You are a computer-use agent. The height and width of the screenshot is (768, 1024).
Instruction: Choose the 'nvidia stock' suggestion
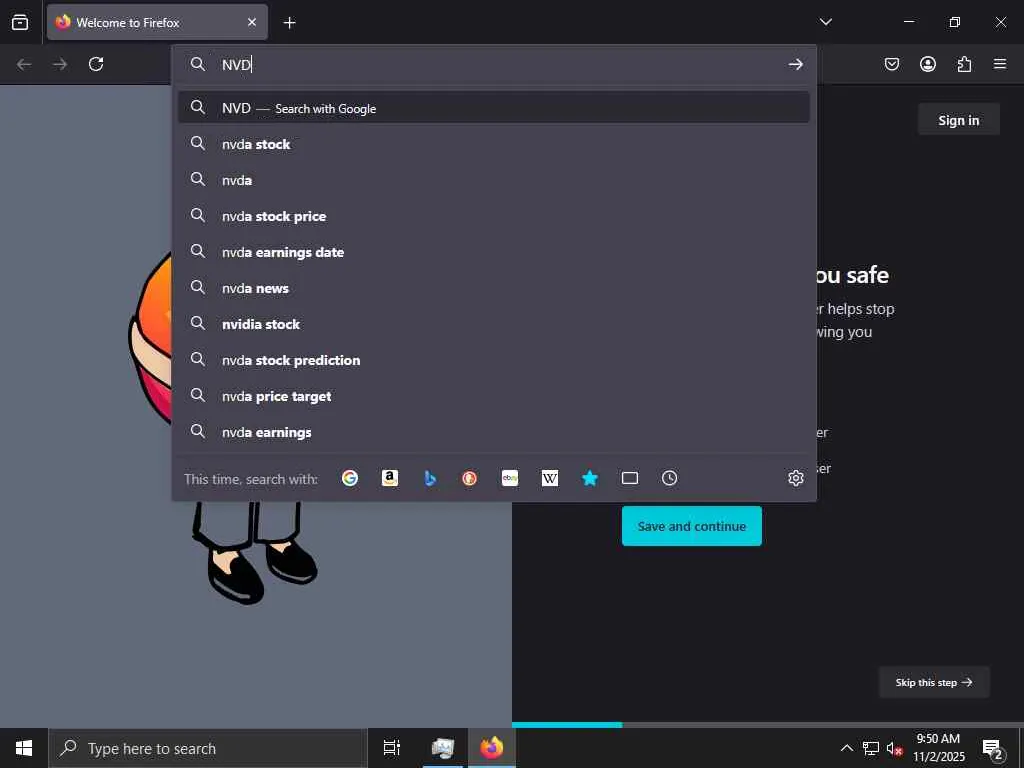(494, 323)
